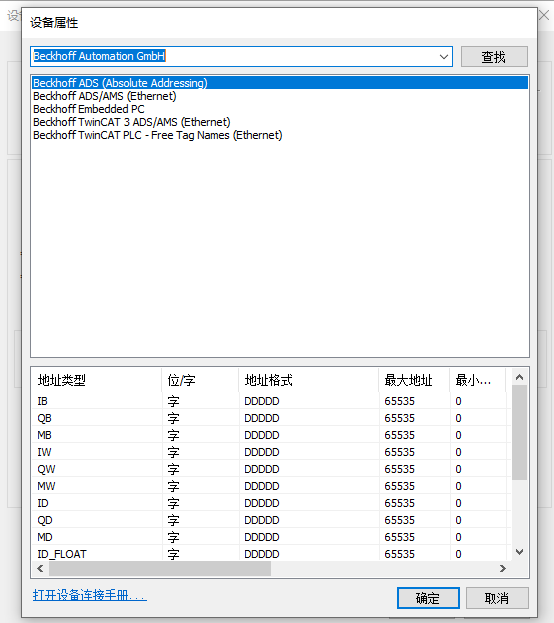
Task: Confirm with the 确定 button
Action: point(428,598)
